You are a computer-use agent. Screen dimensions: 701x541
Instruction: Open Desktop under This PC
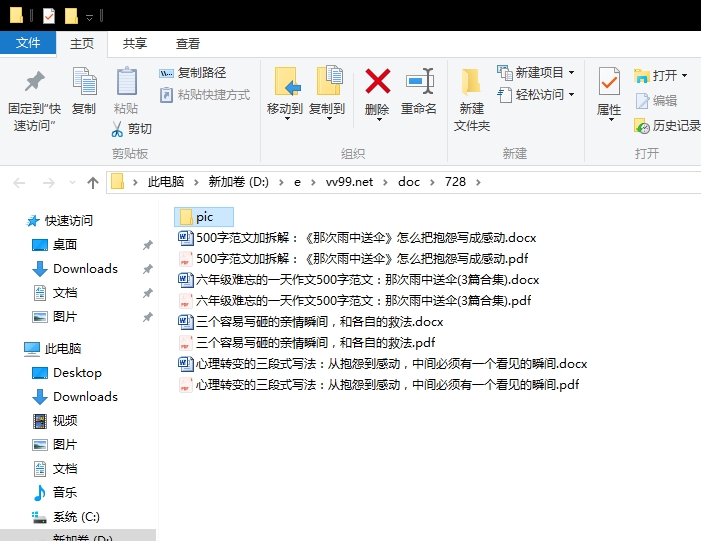(x=67, y=372)
